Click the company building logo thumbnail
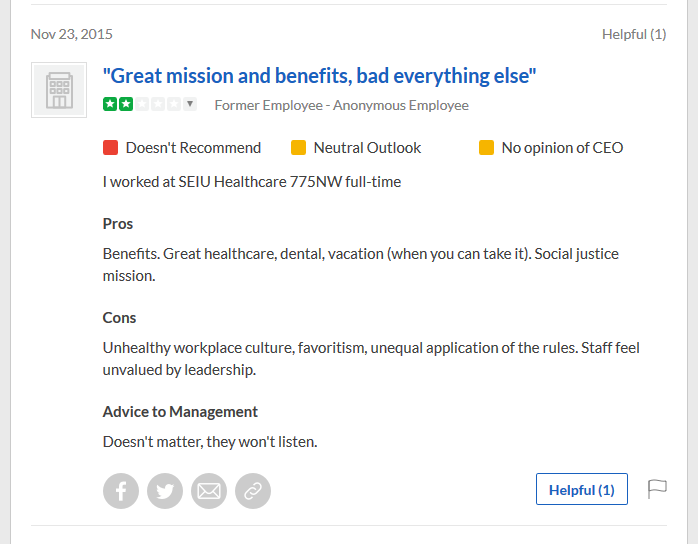 click(59, 90)
